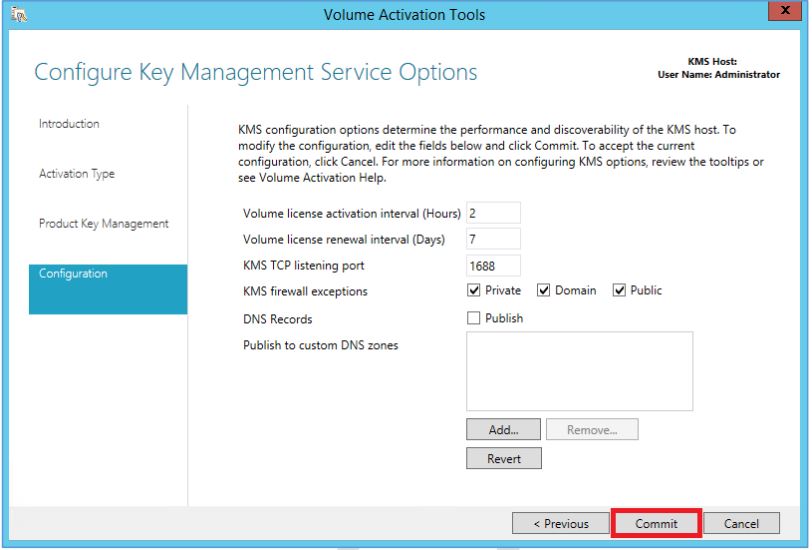Click the Remove... button

coord(592,429)
